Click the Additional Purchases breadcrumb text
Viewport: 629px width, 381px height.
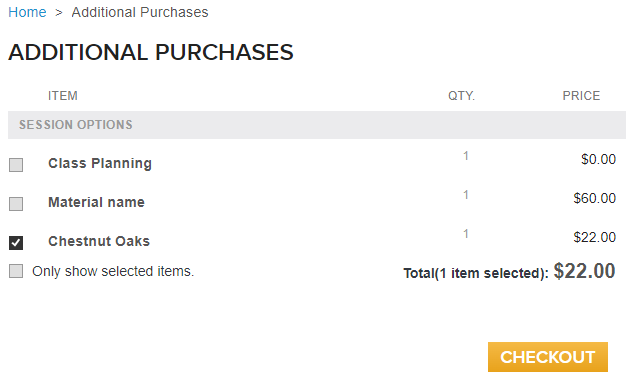pyautogui.click(x=140, y=12)
